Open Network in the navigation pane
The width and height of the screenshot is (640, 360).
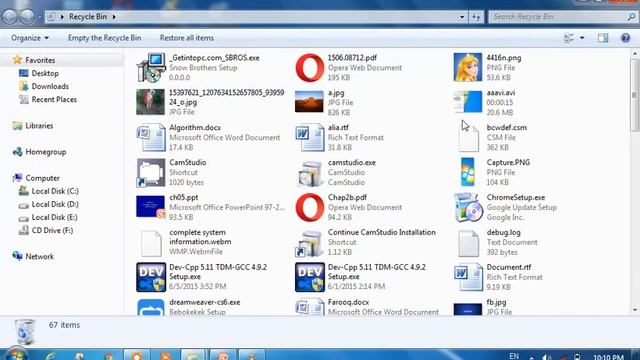coord(39,256)
